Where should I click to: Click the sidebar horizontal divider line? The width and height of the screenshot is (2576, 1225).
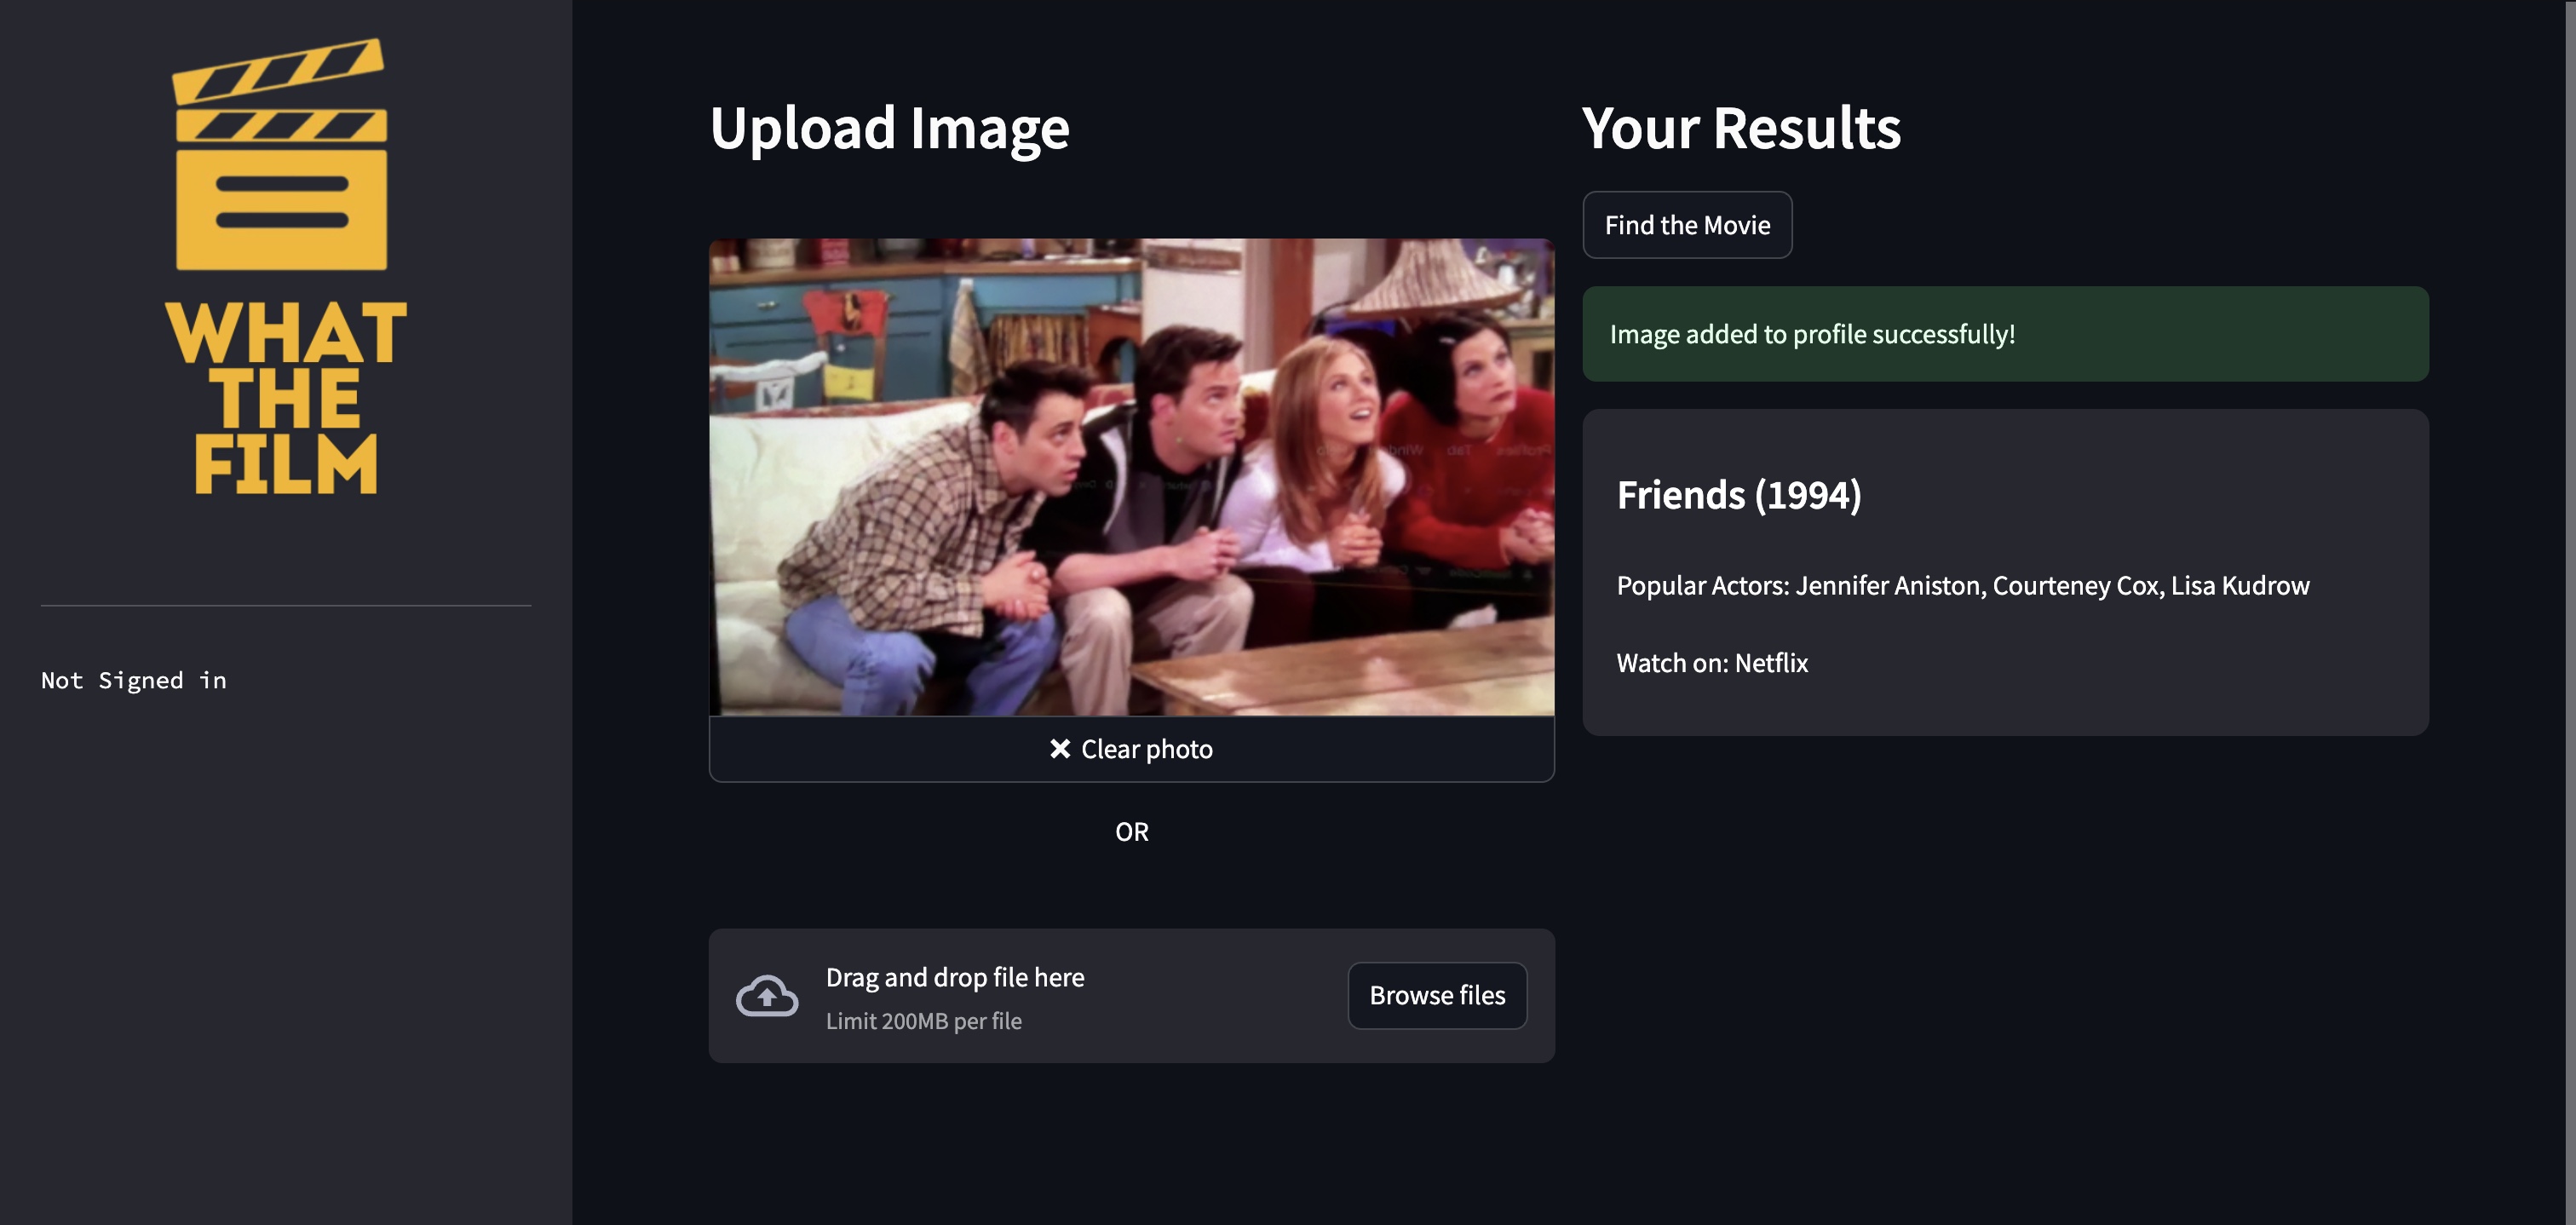coord(286,605)
